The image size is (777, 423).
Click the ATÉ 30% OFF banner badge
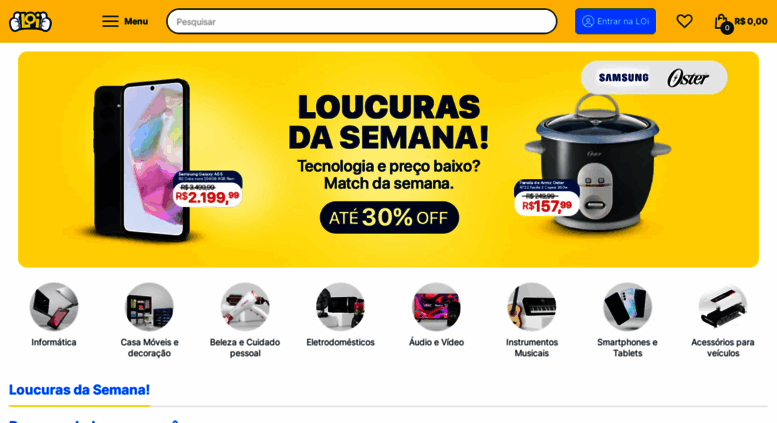(389, 217)
